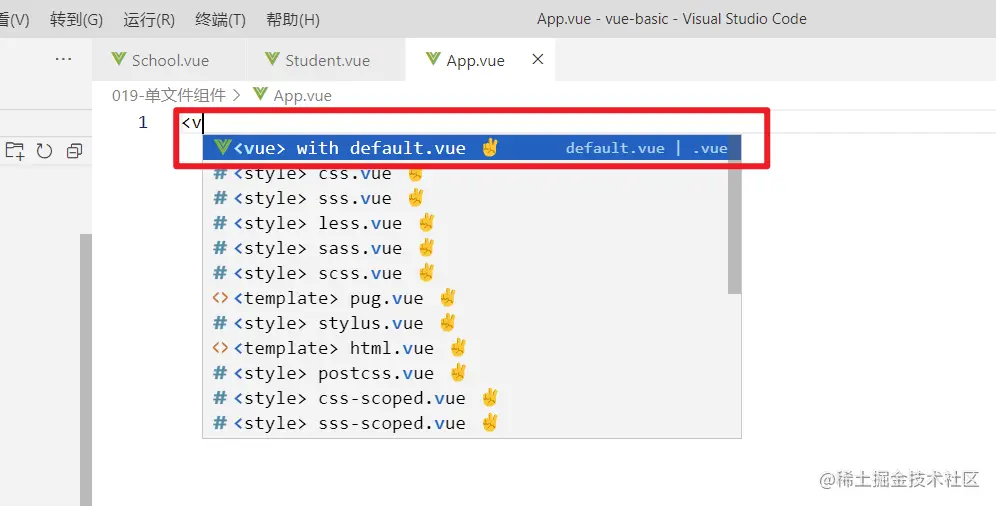Pick the <style> sss.vue suggestion
The image size is (996, 506).
pos(466,198)
